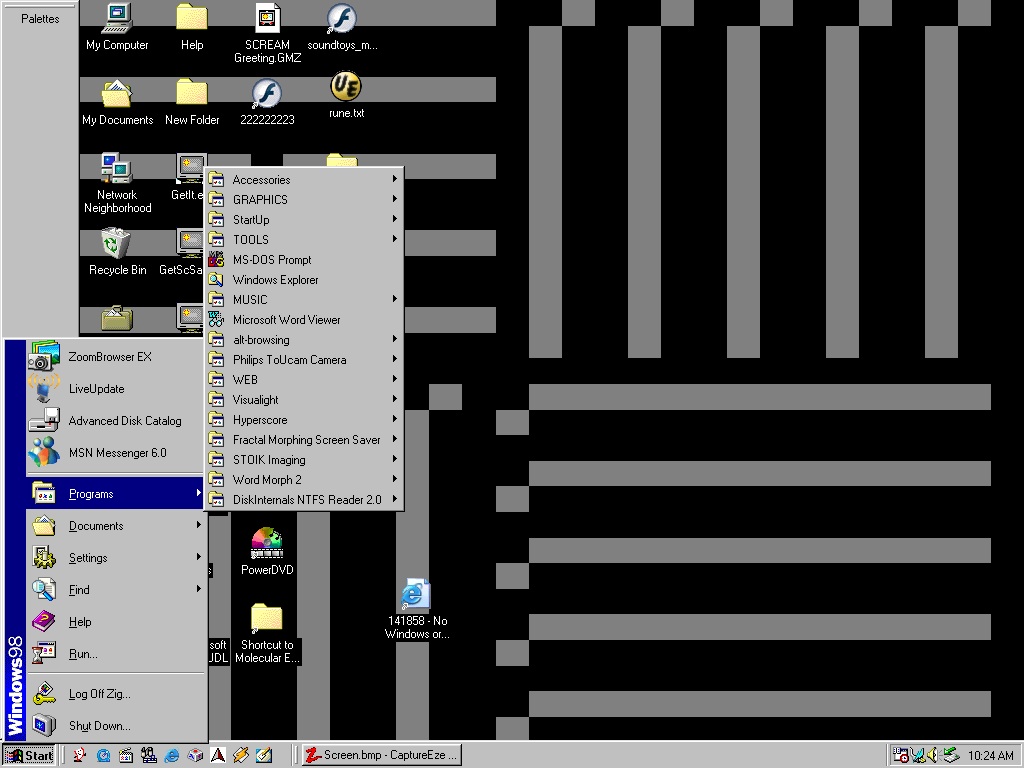Click the Task Scheduler tray icon
Screen dimensions: 1024x768
click(x=901, y=755)
